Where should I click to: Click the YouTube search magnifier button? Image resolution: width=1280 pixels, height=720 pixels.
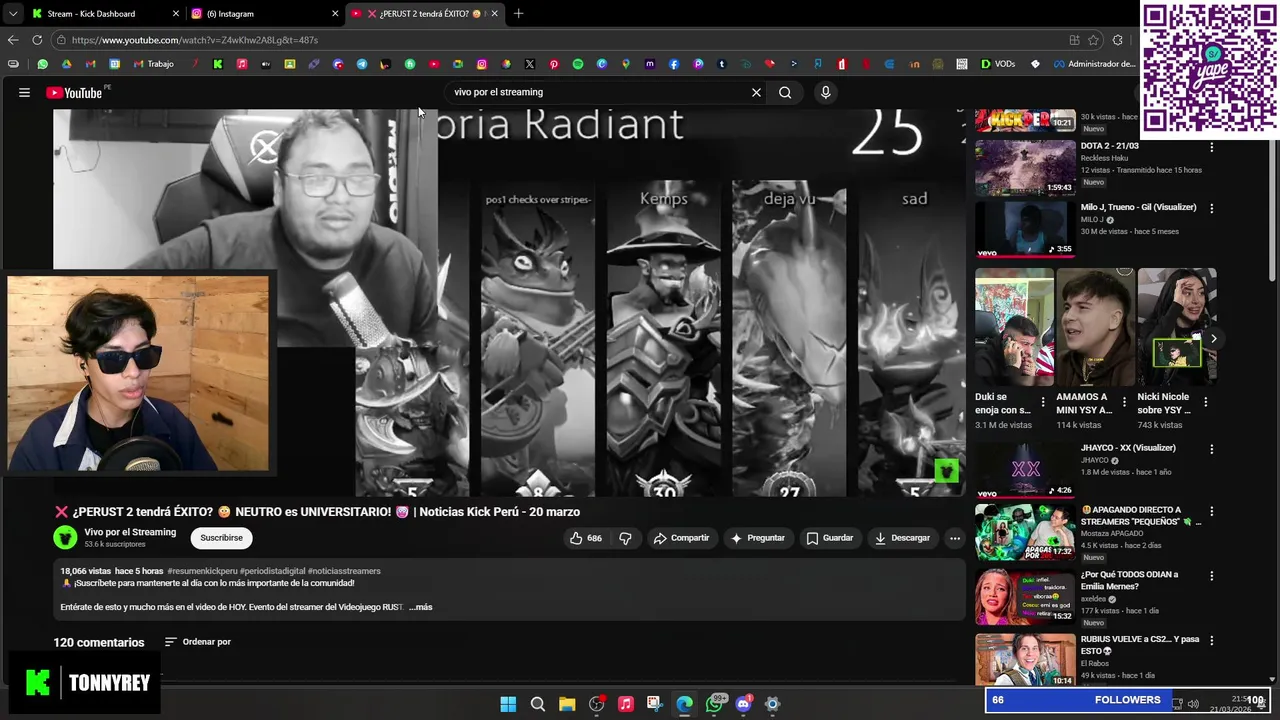coord(785,92)
